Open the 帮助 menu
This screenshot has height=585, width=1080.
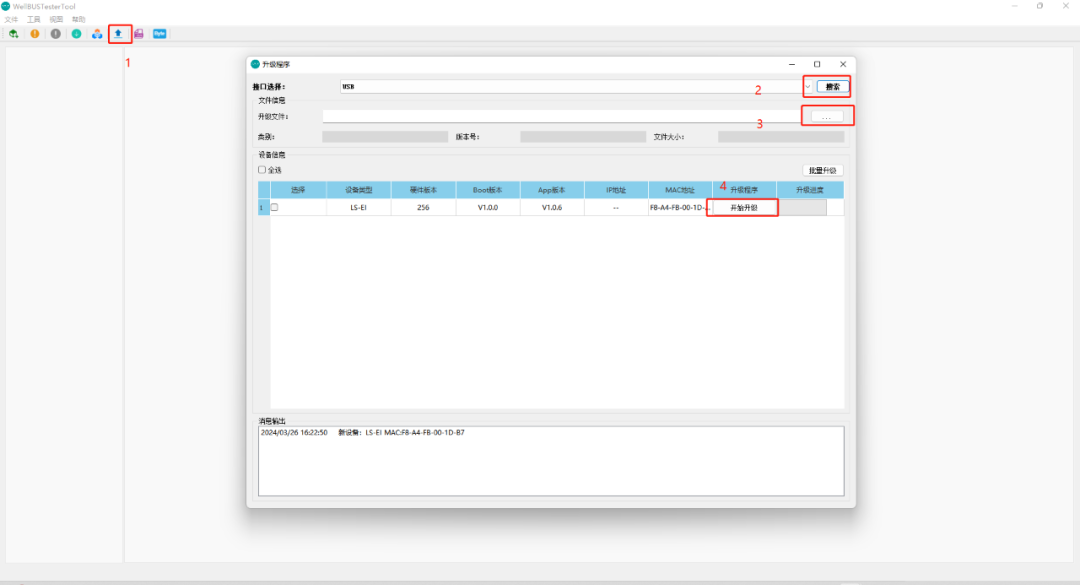[x=79, y=19]
